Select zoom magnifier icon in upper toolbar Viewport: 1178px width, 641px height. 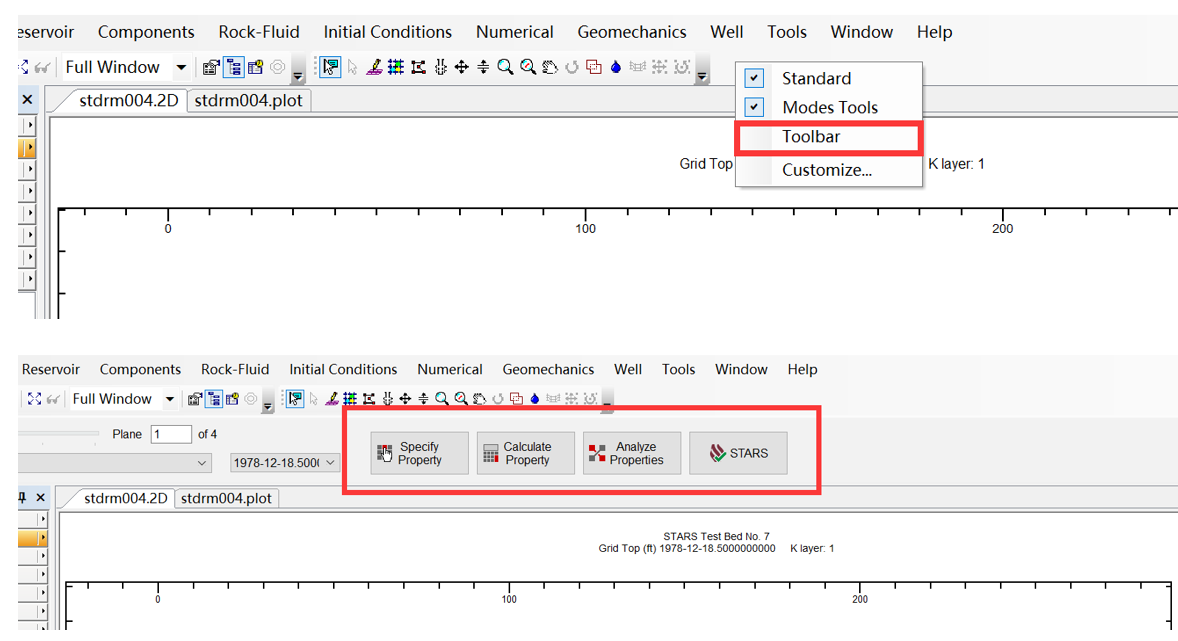505,67
